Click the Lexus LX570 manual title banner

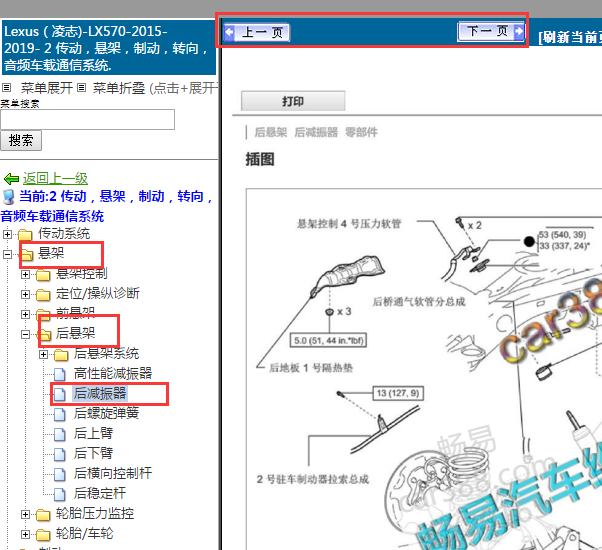[x=109, y=48]
